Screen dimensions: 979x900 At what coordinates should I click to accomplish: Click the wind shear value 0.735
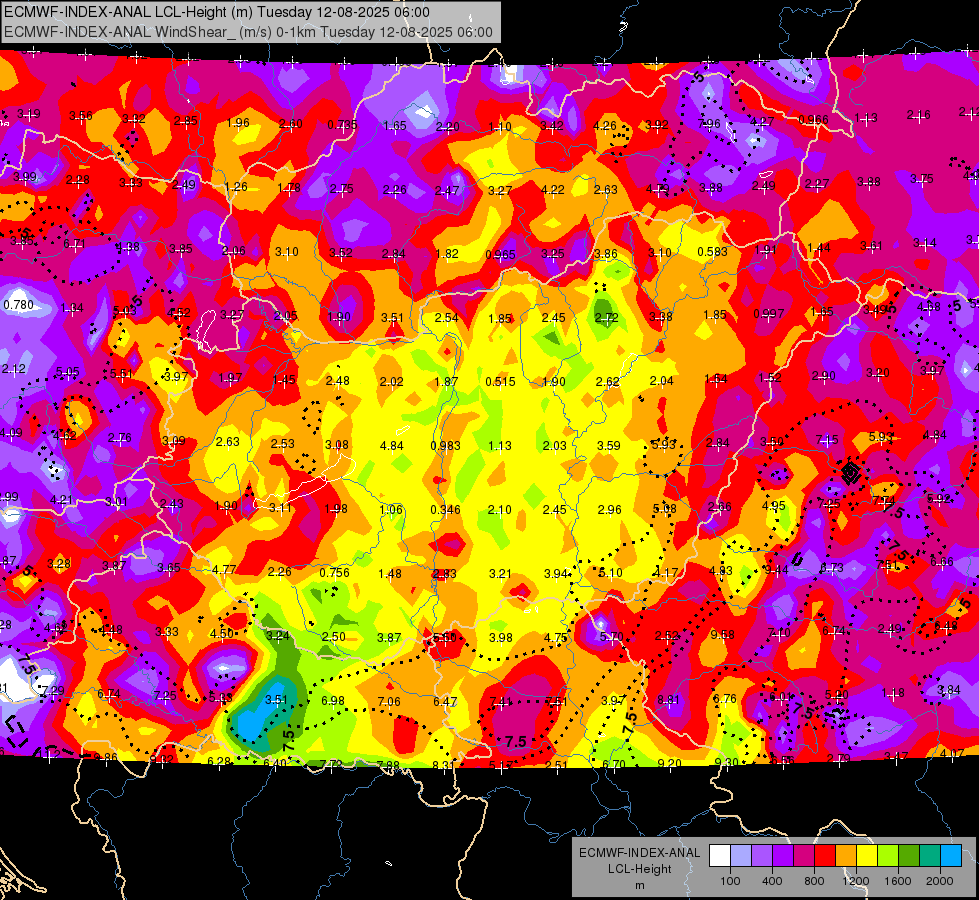[342, 125]
